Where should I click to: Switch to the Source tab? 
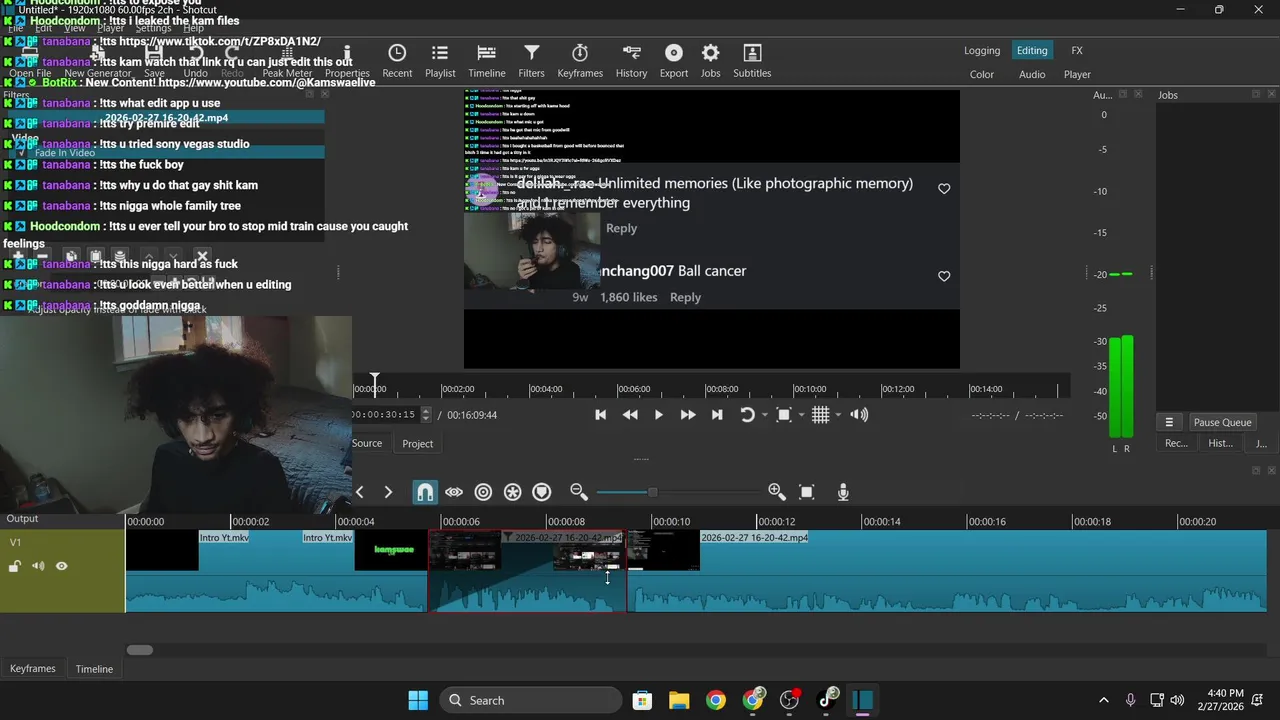click(x=367, y=443)
